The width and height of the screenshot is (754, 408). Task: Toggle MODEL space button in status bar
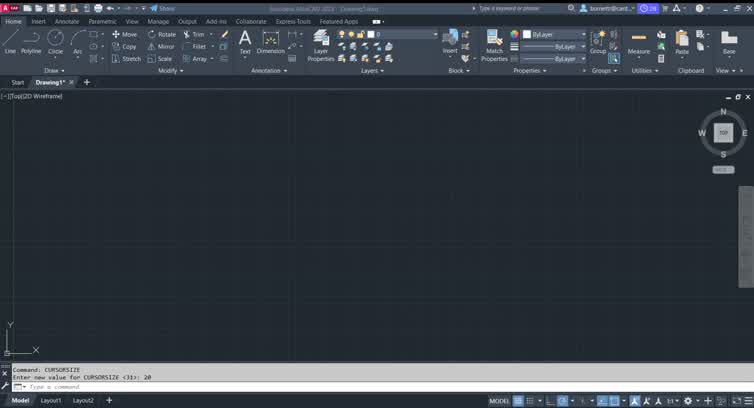pyautogui.click(x=499, y=401)
